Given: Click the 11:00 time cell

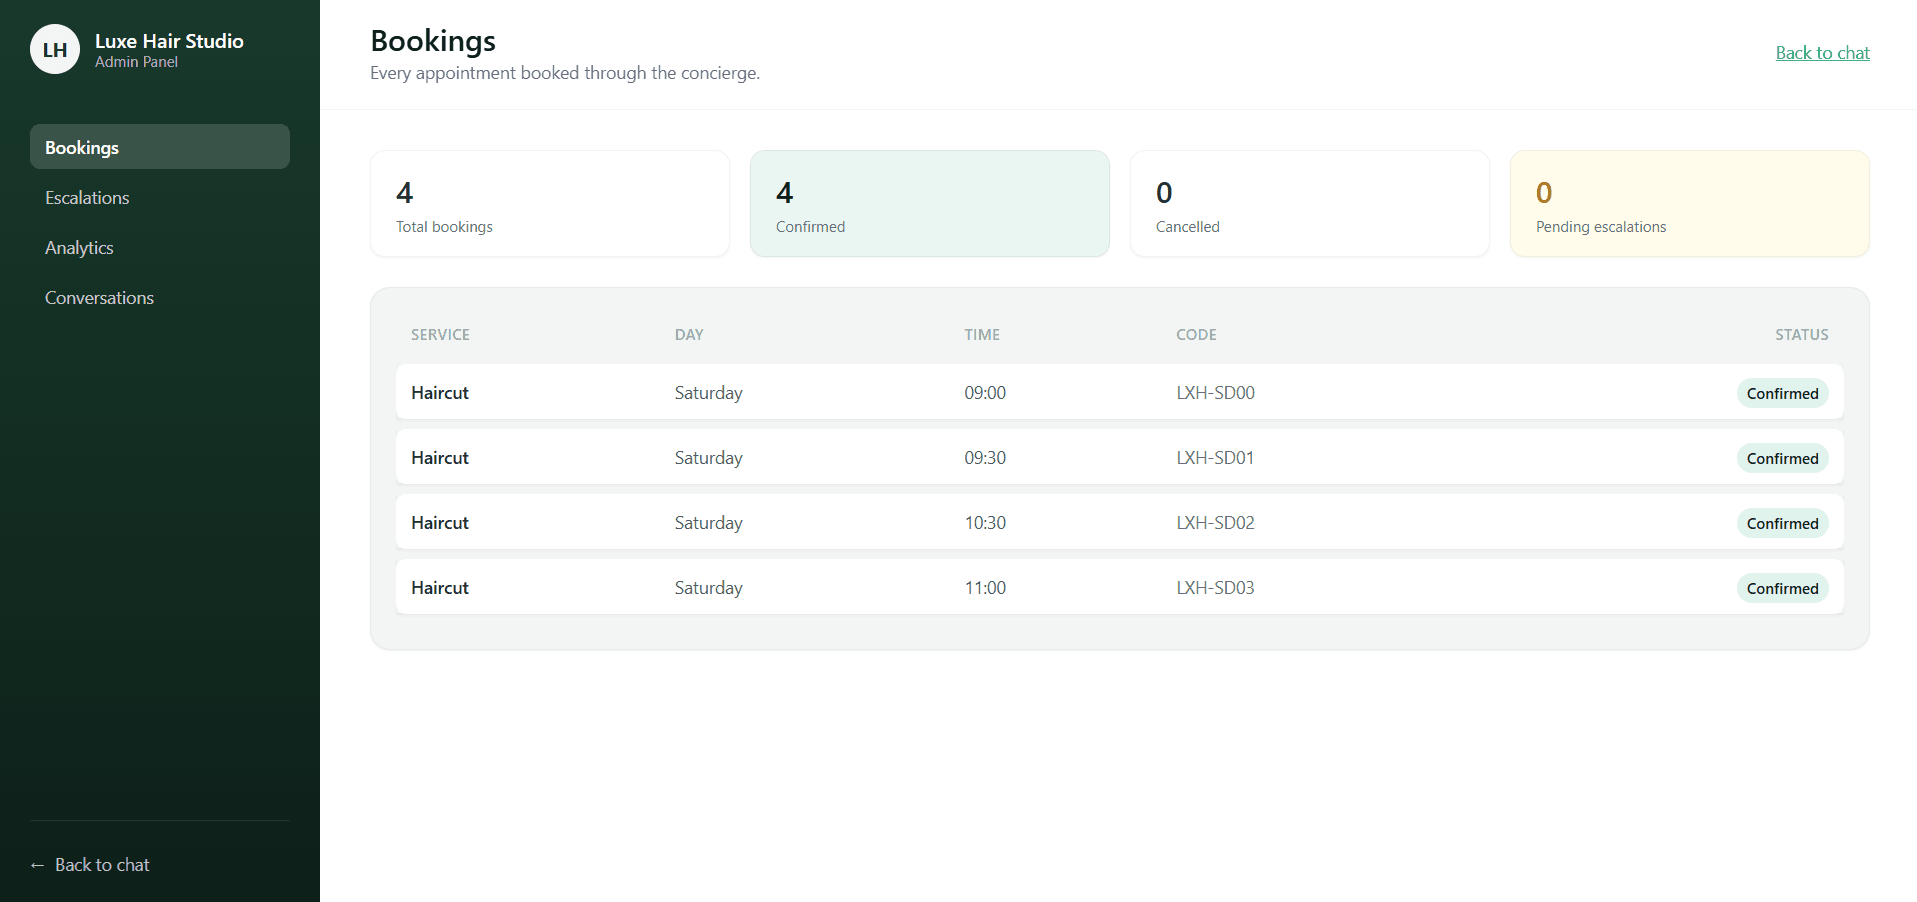Looking at the screenshot, I should [985, 588].
